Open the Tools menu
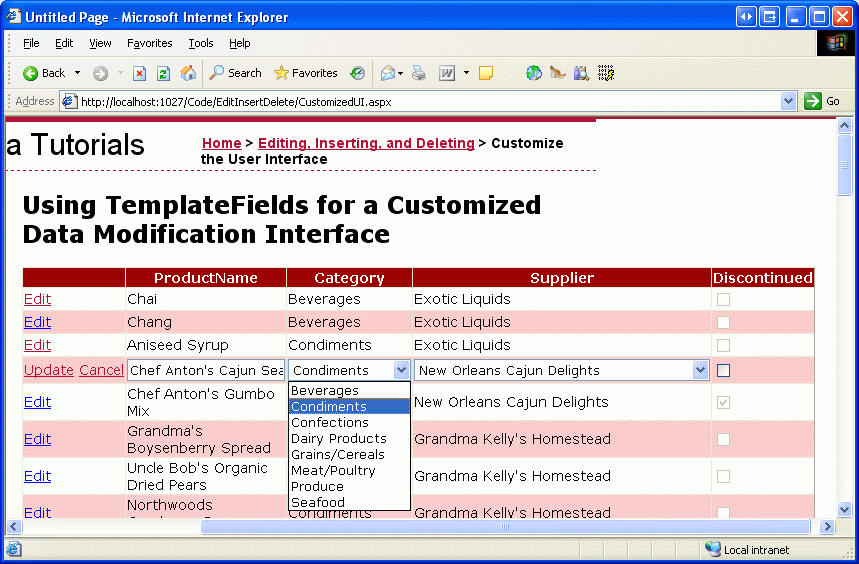Viewport: 859px width, 564px height. coord(201,43)
